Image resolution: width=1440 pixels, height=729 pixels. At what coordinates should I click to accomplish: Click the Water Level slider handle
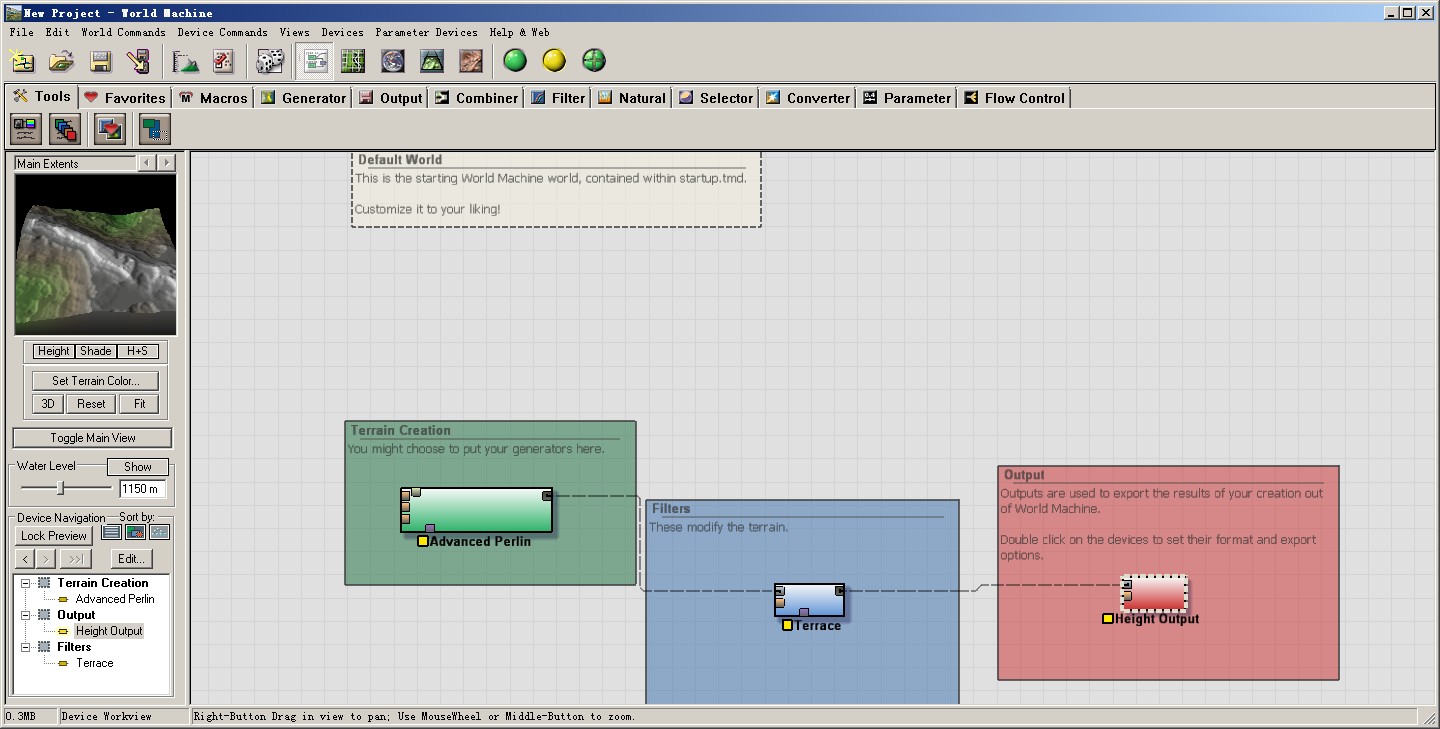61,488
